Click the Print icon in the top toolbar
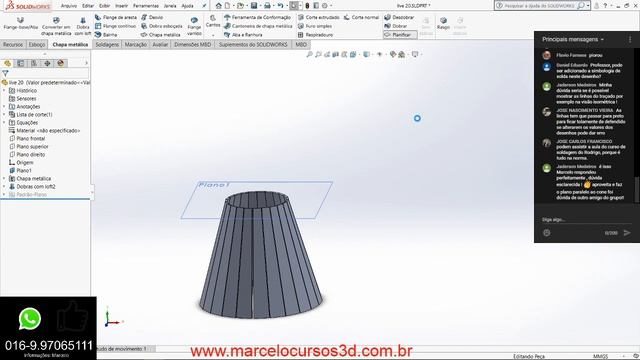The image size is (640, 360). coord(267,6)
